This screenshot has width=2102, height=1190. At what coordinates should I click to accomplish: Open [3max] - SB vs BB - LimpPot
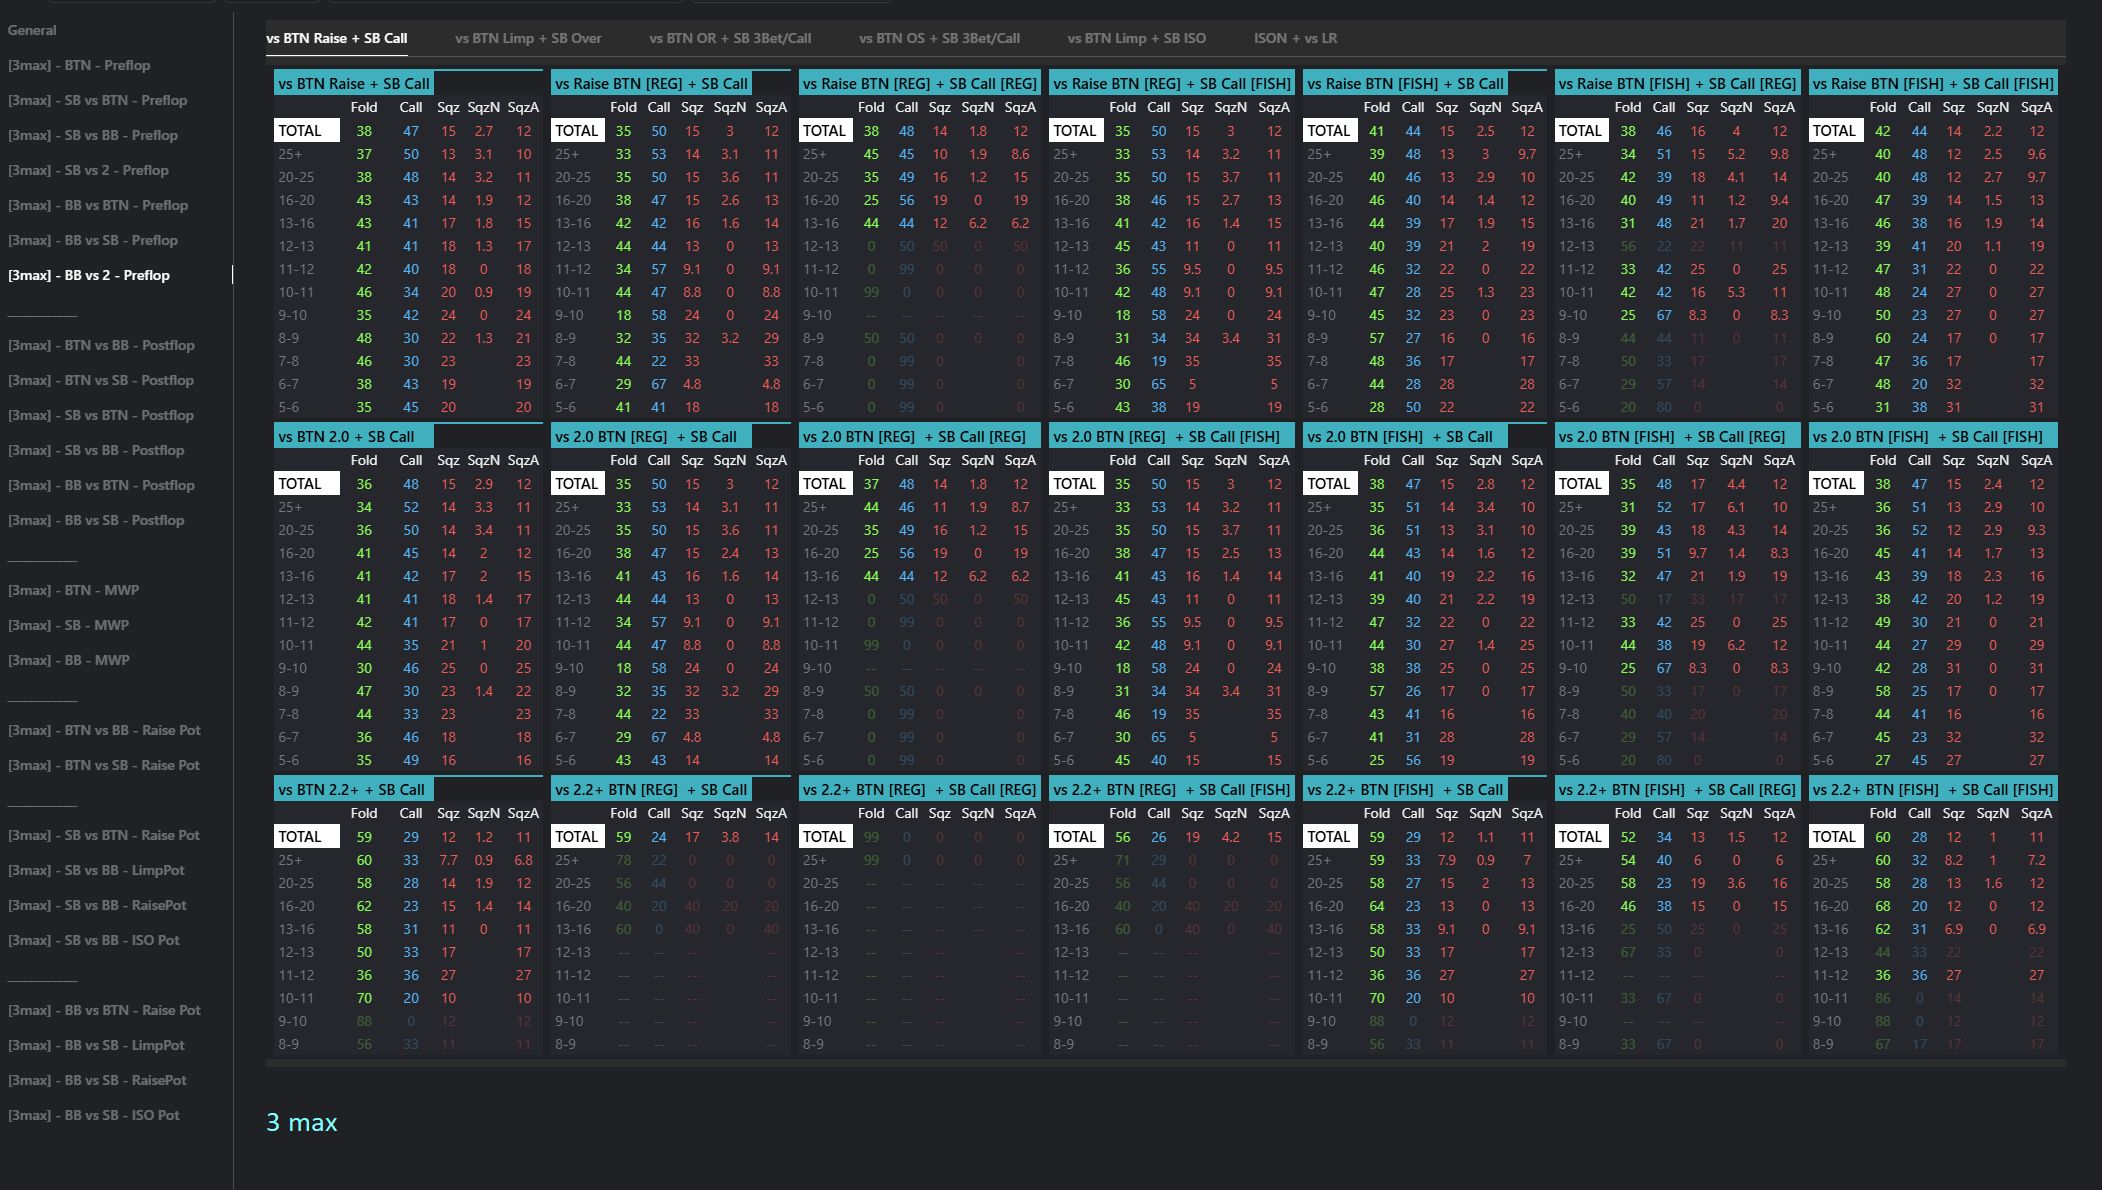(96, 870)
